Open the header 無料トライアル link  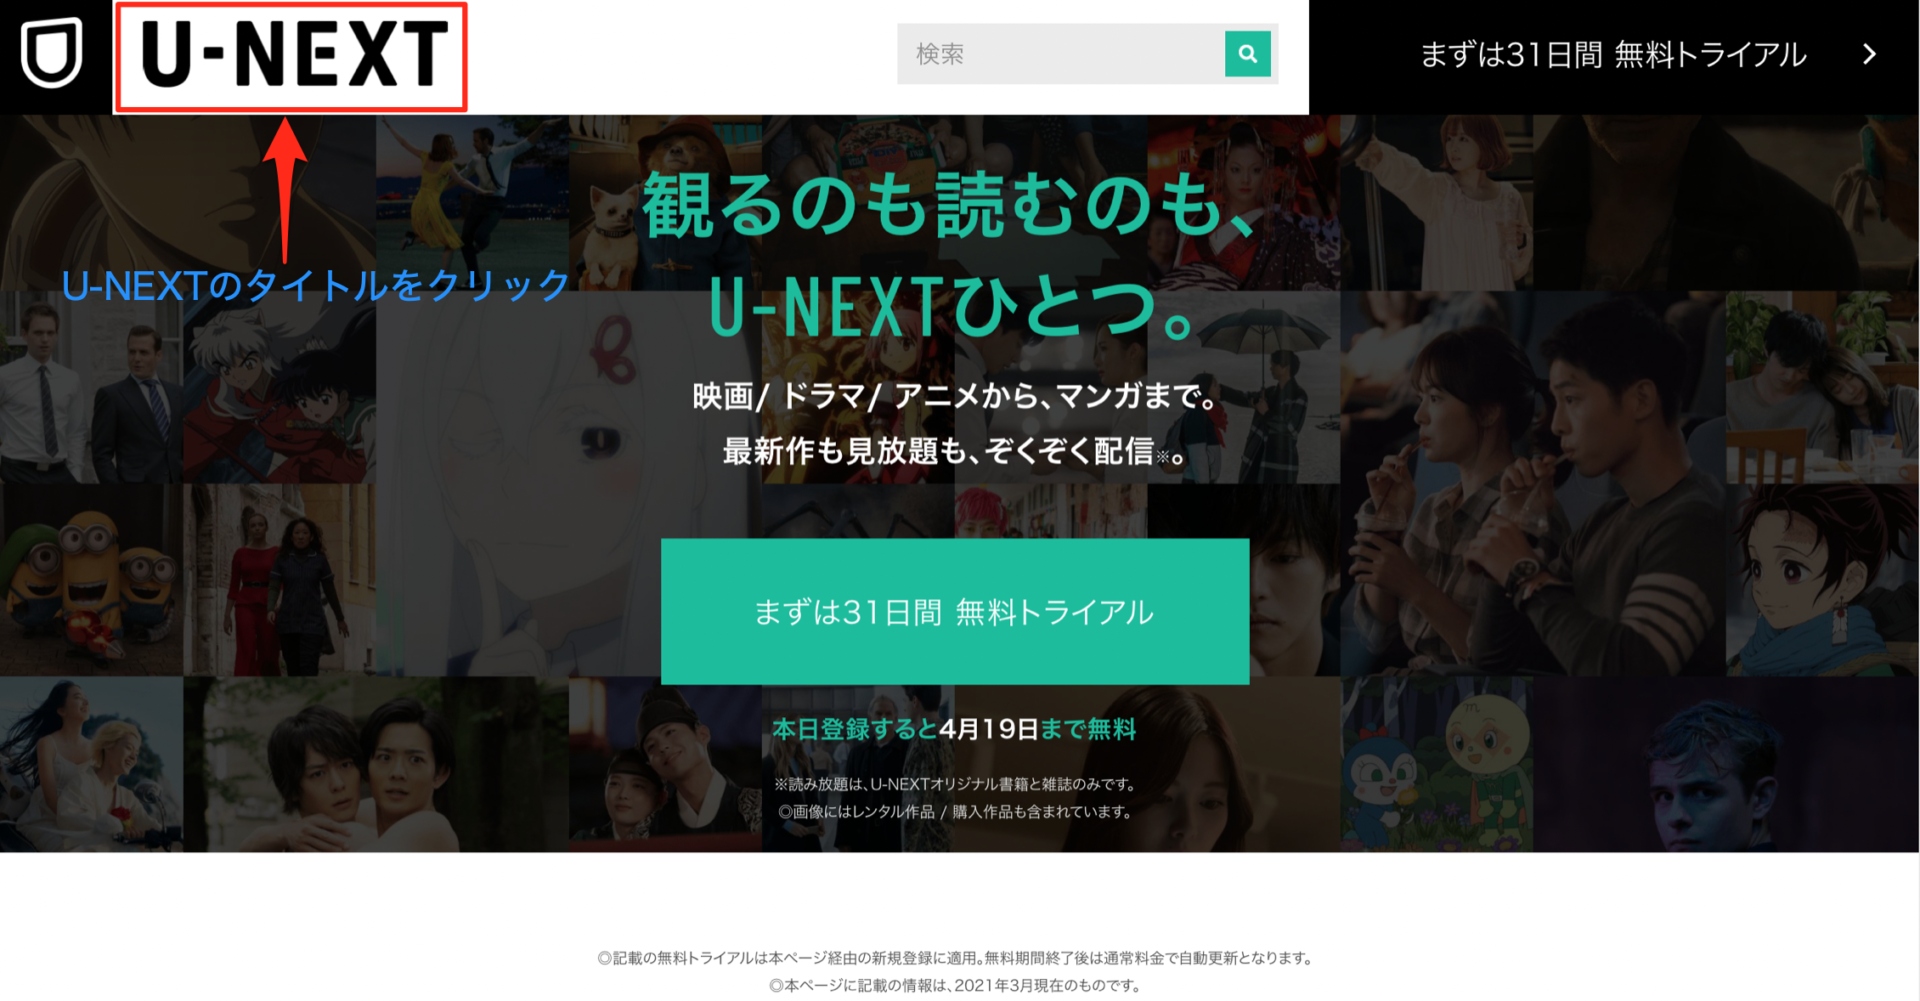1613,55
